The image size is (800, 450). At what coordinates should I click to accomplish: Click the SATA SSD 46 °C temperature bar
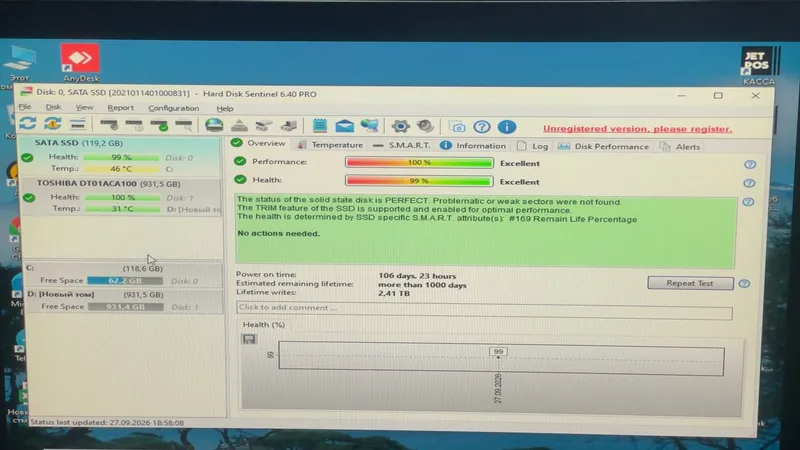pos(121,168)
